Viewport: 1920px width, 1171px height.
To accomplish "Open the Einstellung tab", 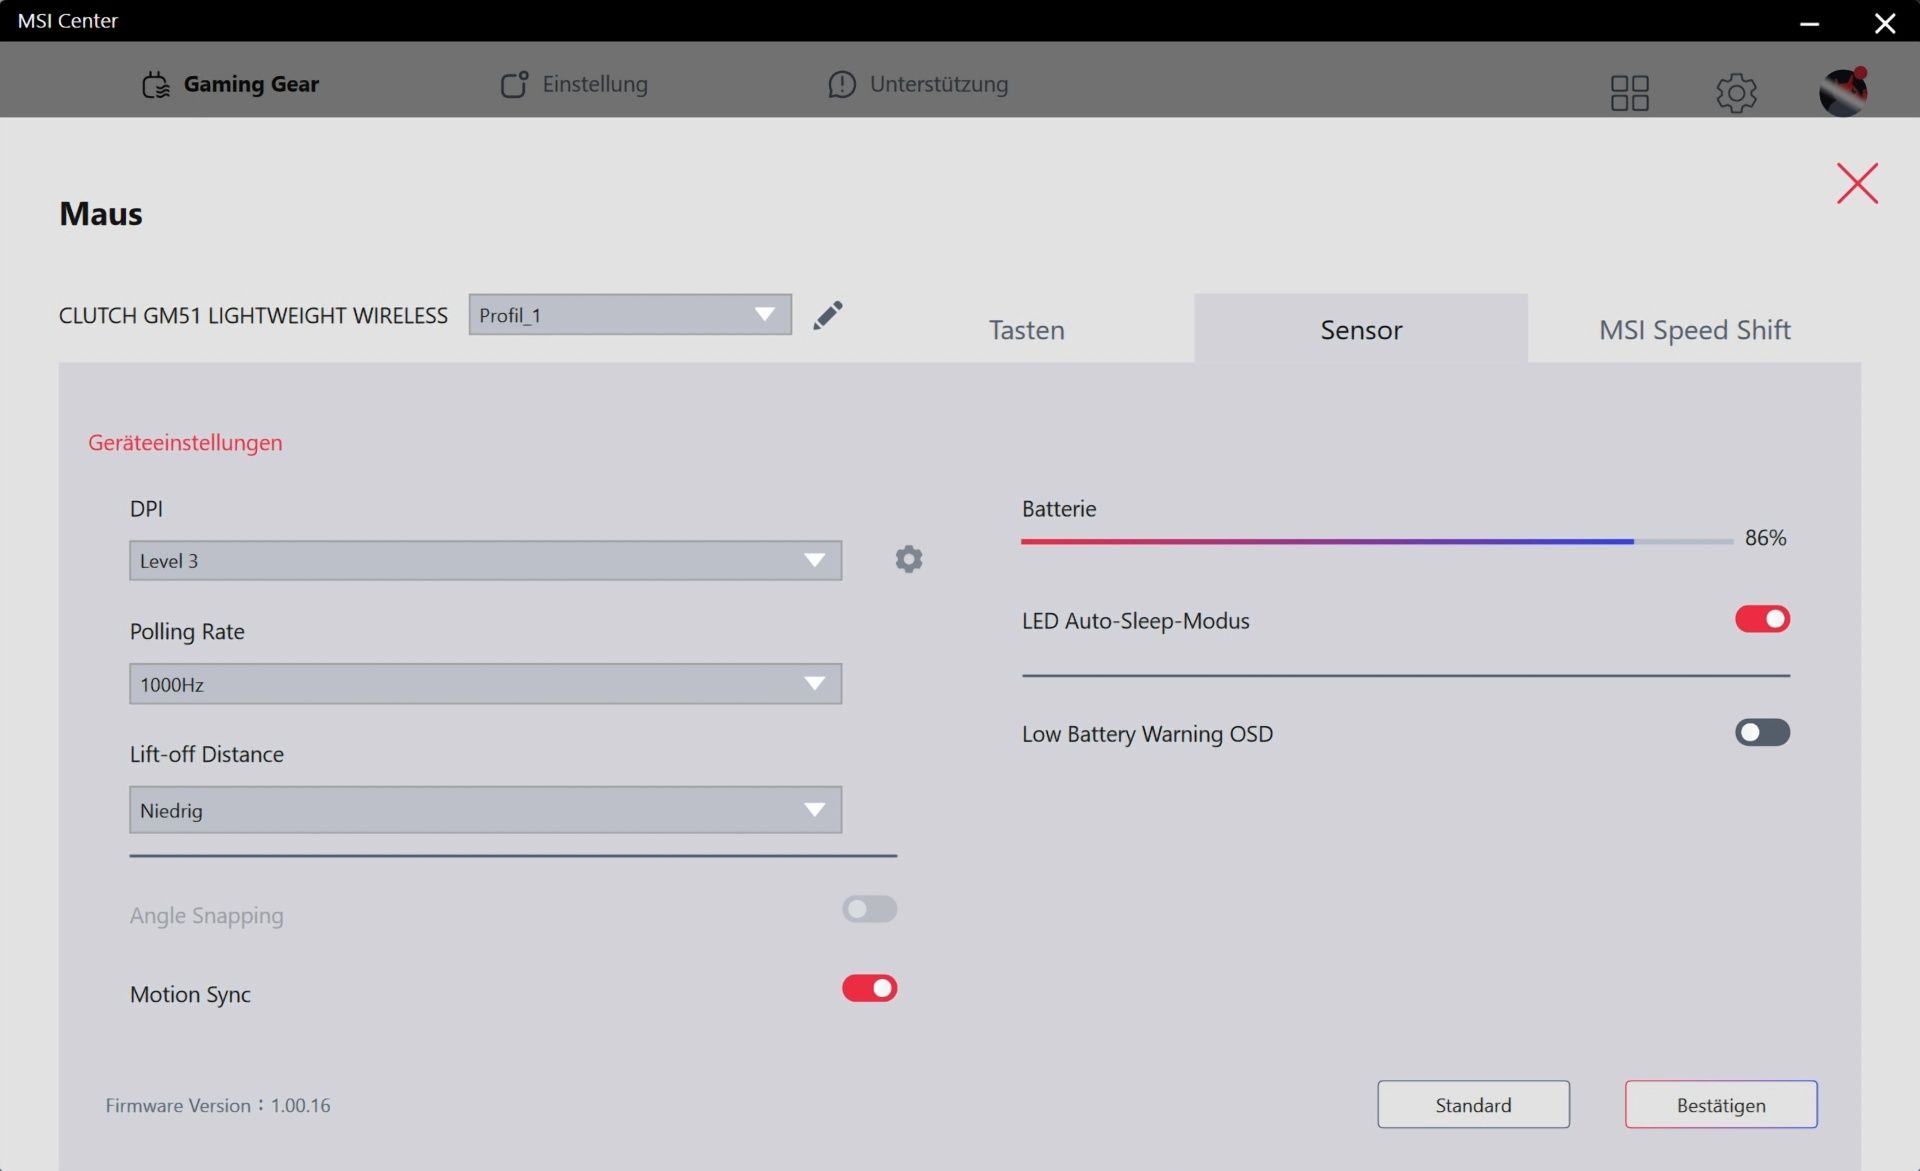I will pos(574,84).
